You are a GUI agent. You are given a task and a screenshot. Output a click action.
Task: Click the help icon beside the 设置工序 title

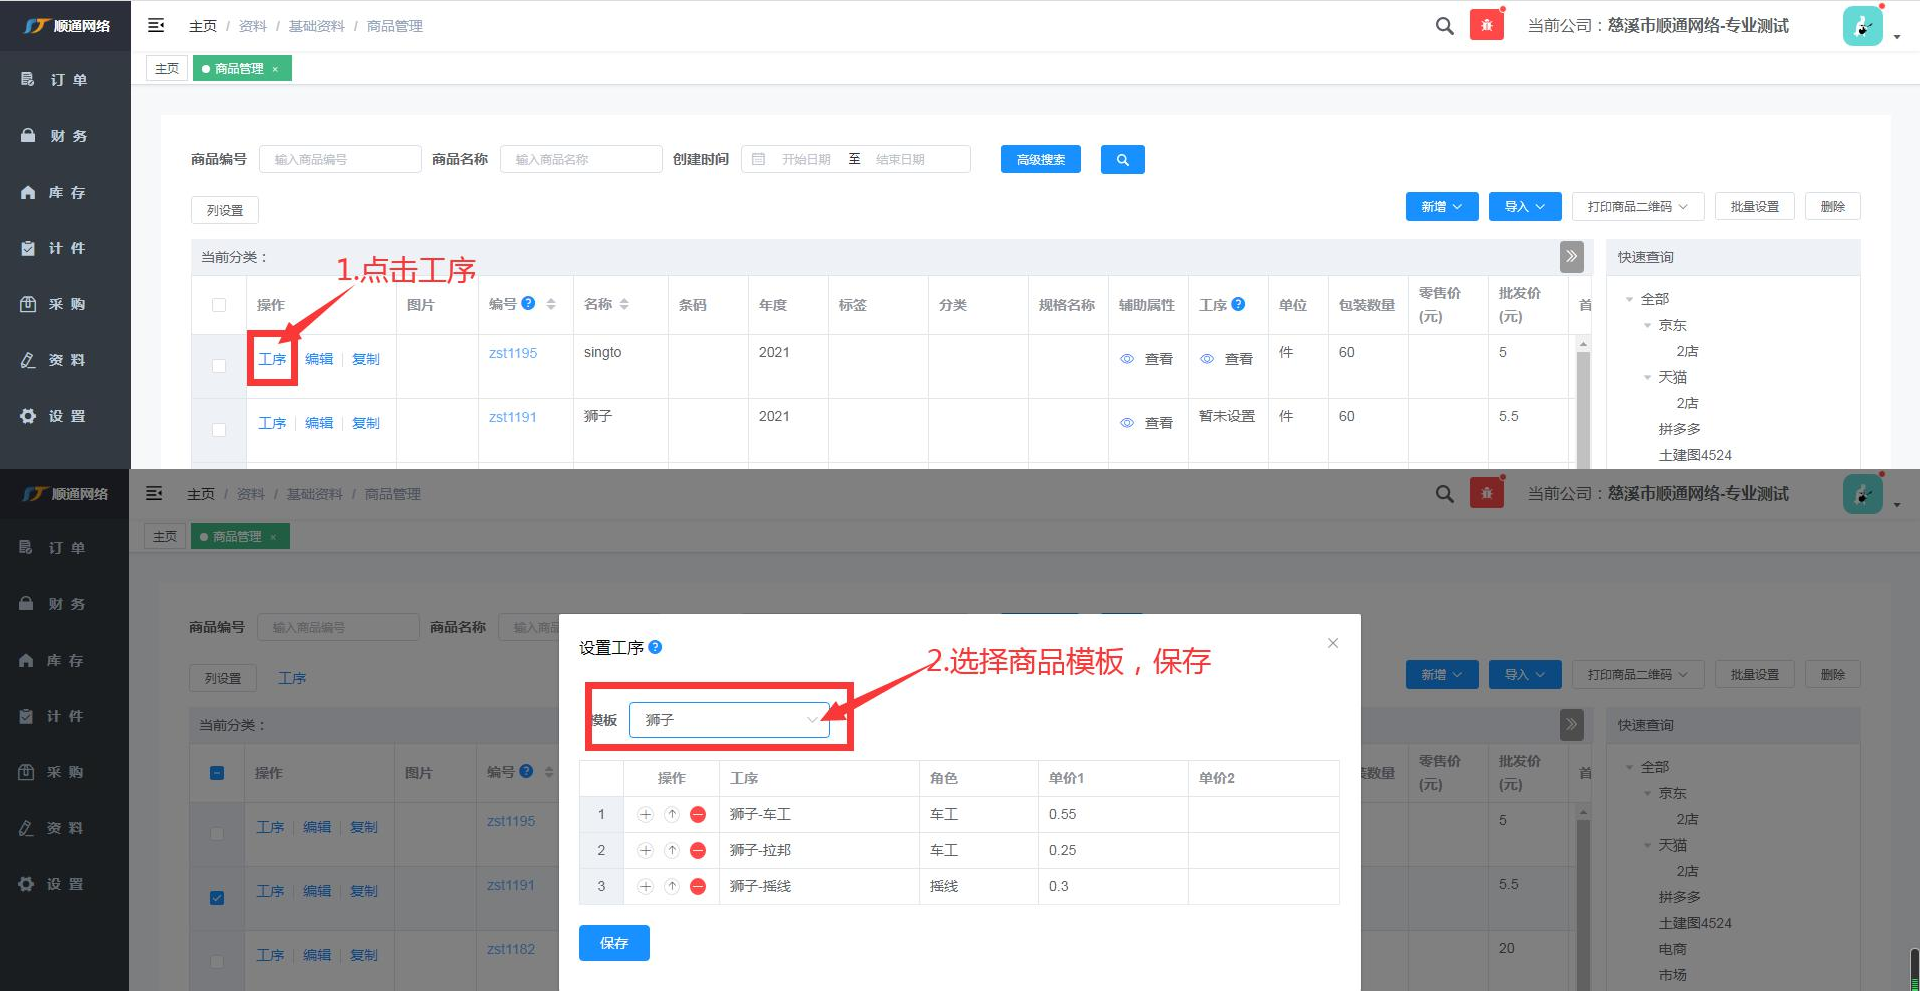point(655,647)
